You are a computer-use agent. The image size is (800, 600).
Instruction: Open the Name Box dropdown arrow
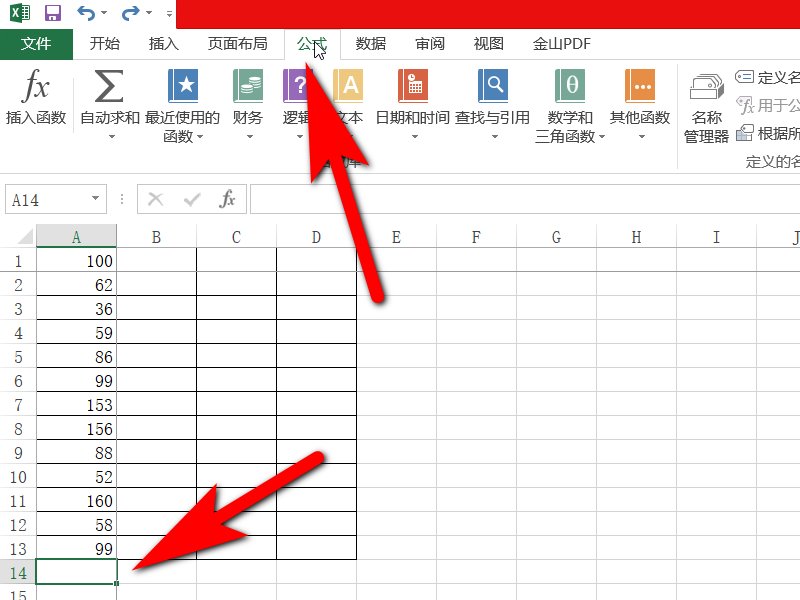tap(96, 199)
